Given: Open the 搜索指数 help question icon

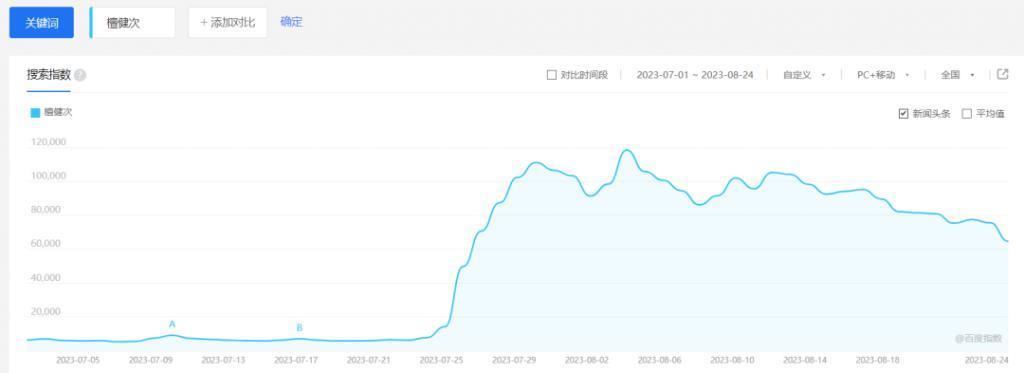Looking at the screenshot, I should tap(80, 75).
